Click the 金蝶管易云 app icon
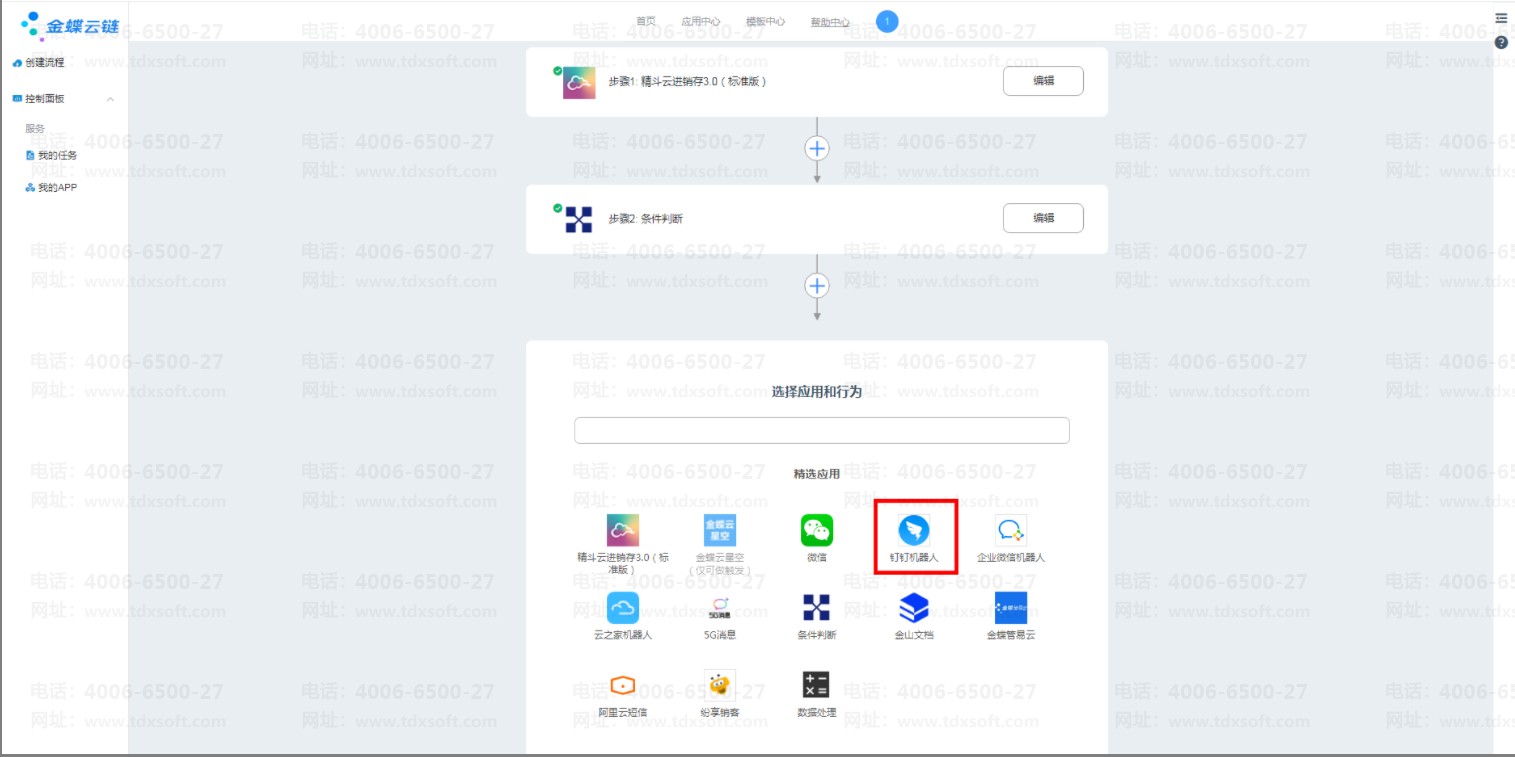 click(x=1010, y=608)
